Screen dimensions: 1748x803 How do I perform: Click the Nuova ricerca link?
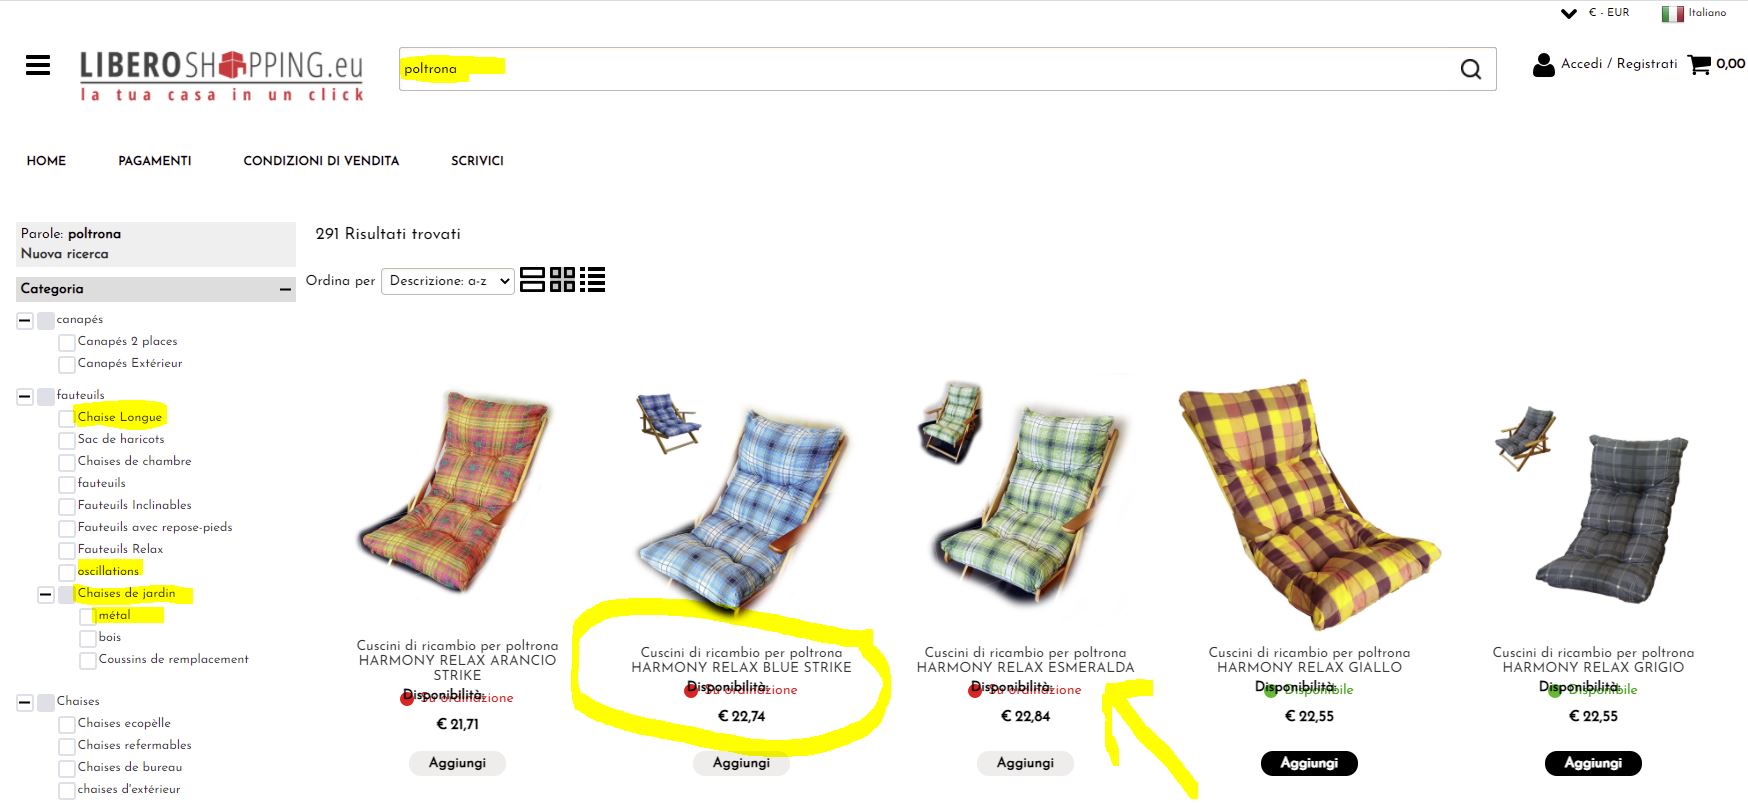pos(64,254)
